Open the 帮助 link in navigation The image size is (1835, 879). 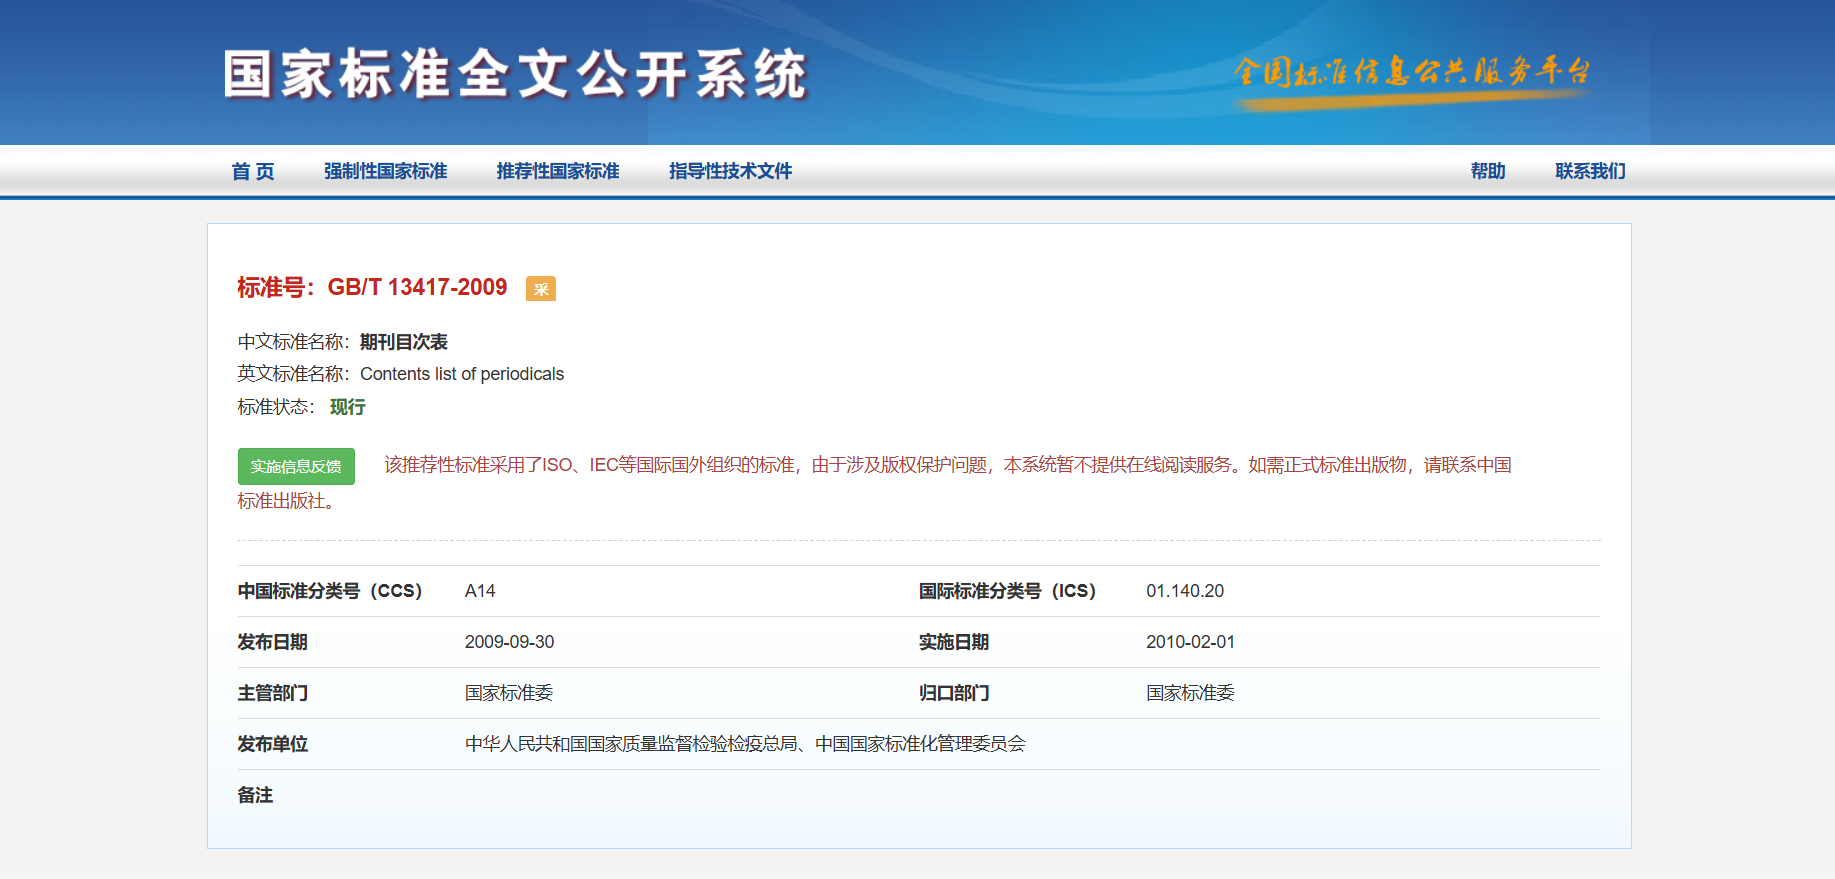pos(1487,171)
